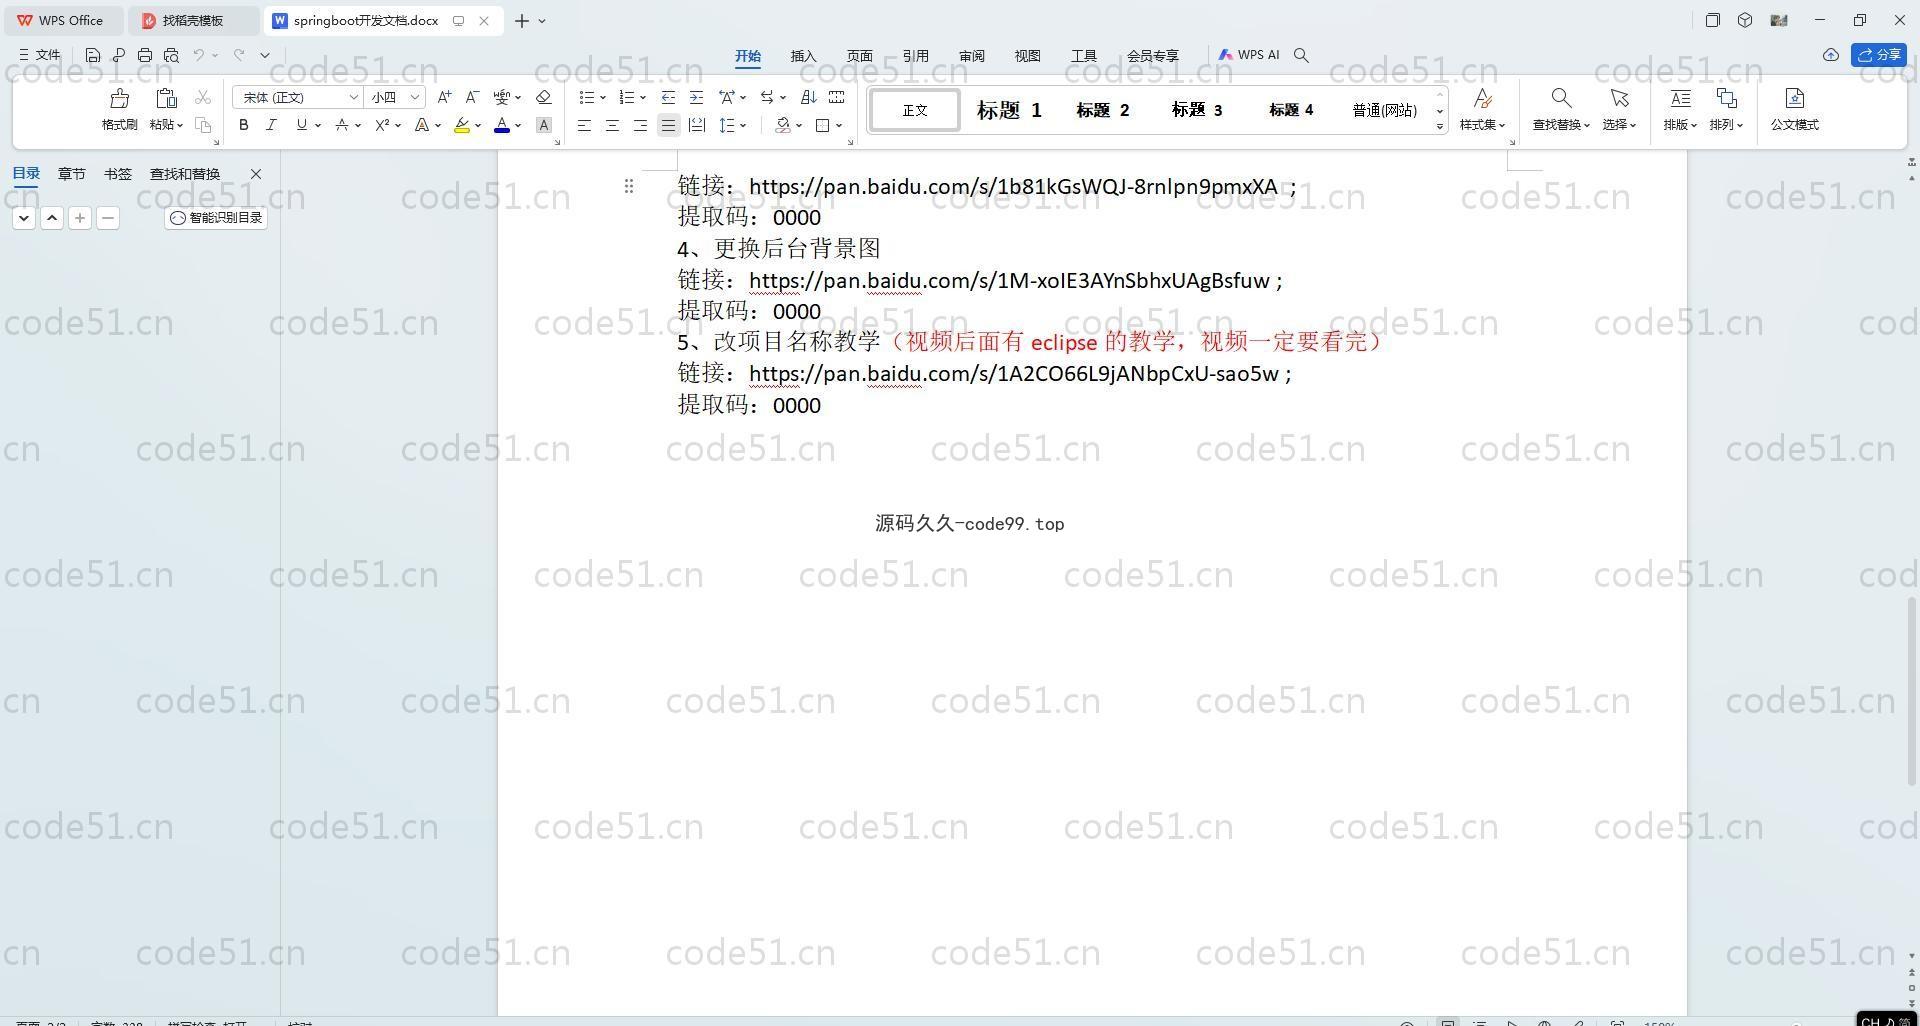Open the quick access toolbar customize dropdown
This screenshot has height=1026, width=1920.
click(265, 55)
